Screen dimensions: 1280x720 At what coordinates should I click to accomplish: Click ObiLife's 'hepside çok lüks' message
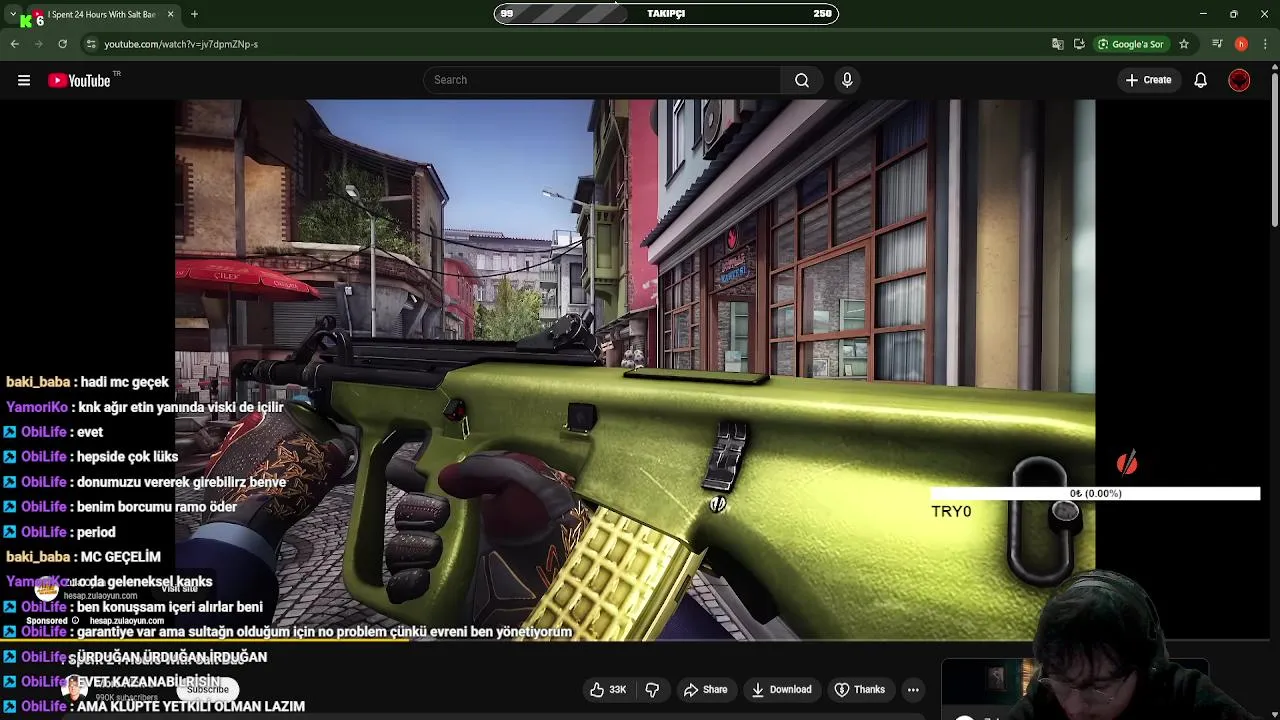coord(90,457)
